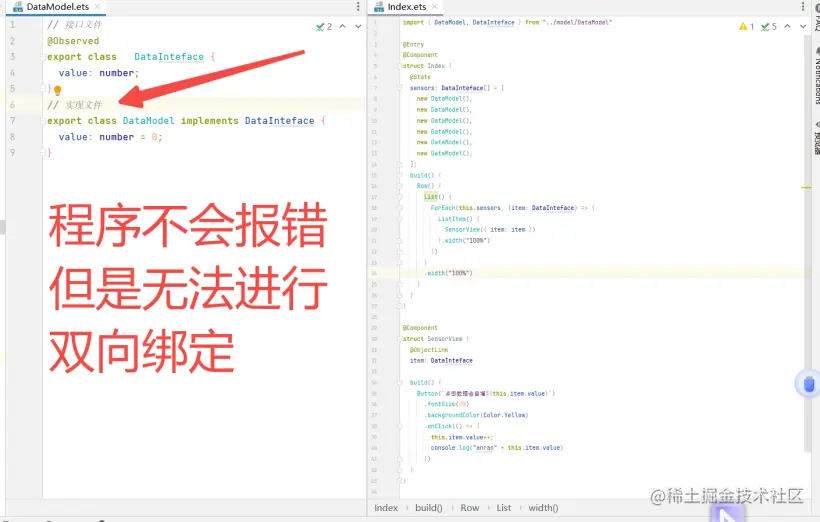Open typo inspection count 2 in DataModel.ets
Viewport: 820px width, 522px height.
pos(324,26)
